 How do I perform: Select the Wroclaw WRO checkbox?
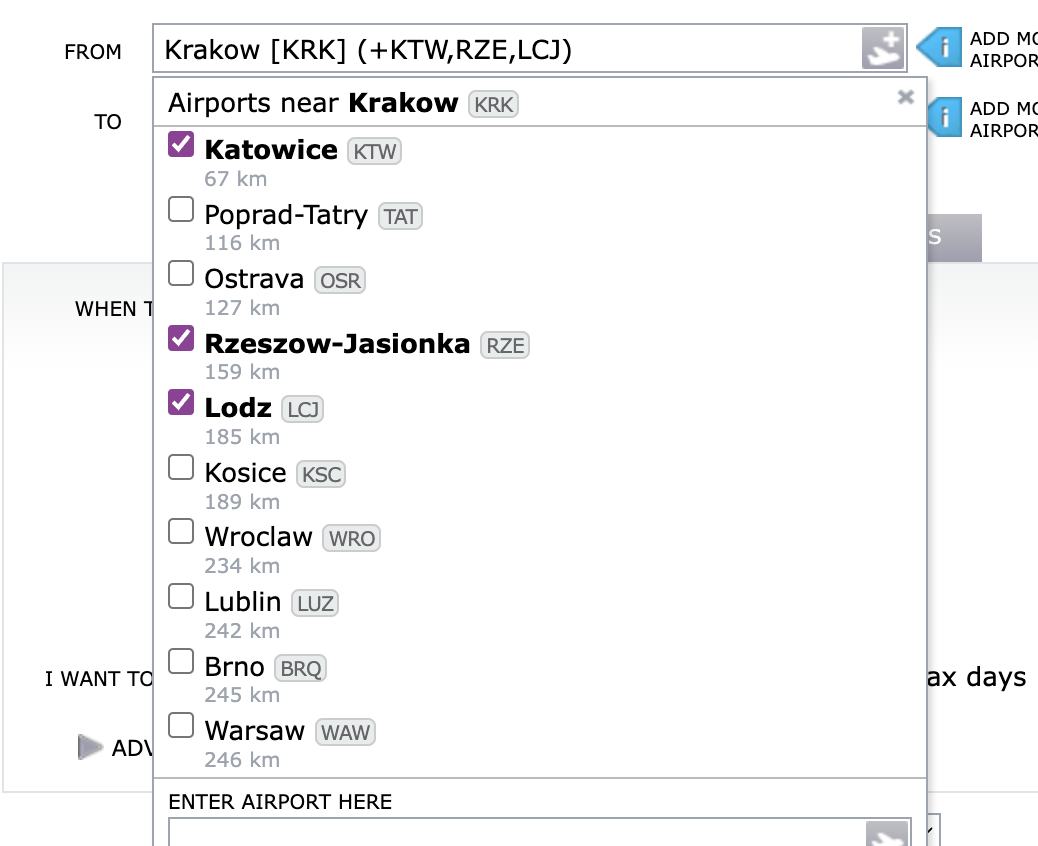coord(181,532)
